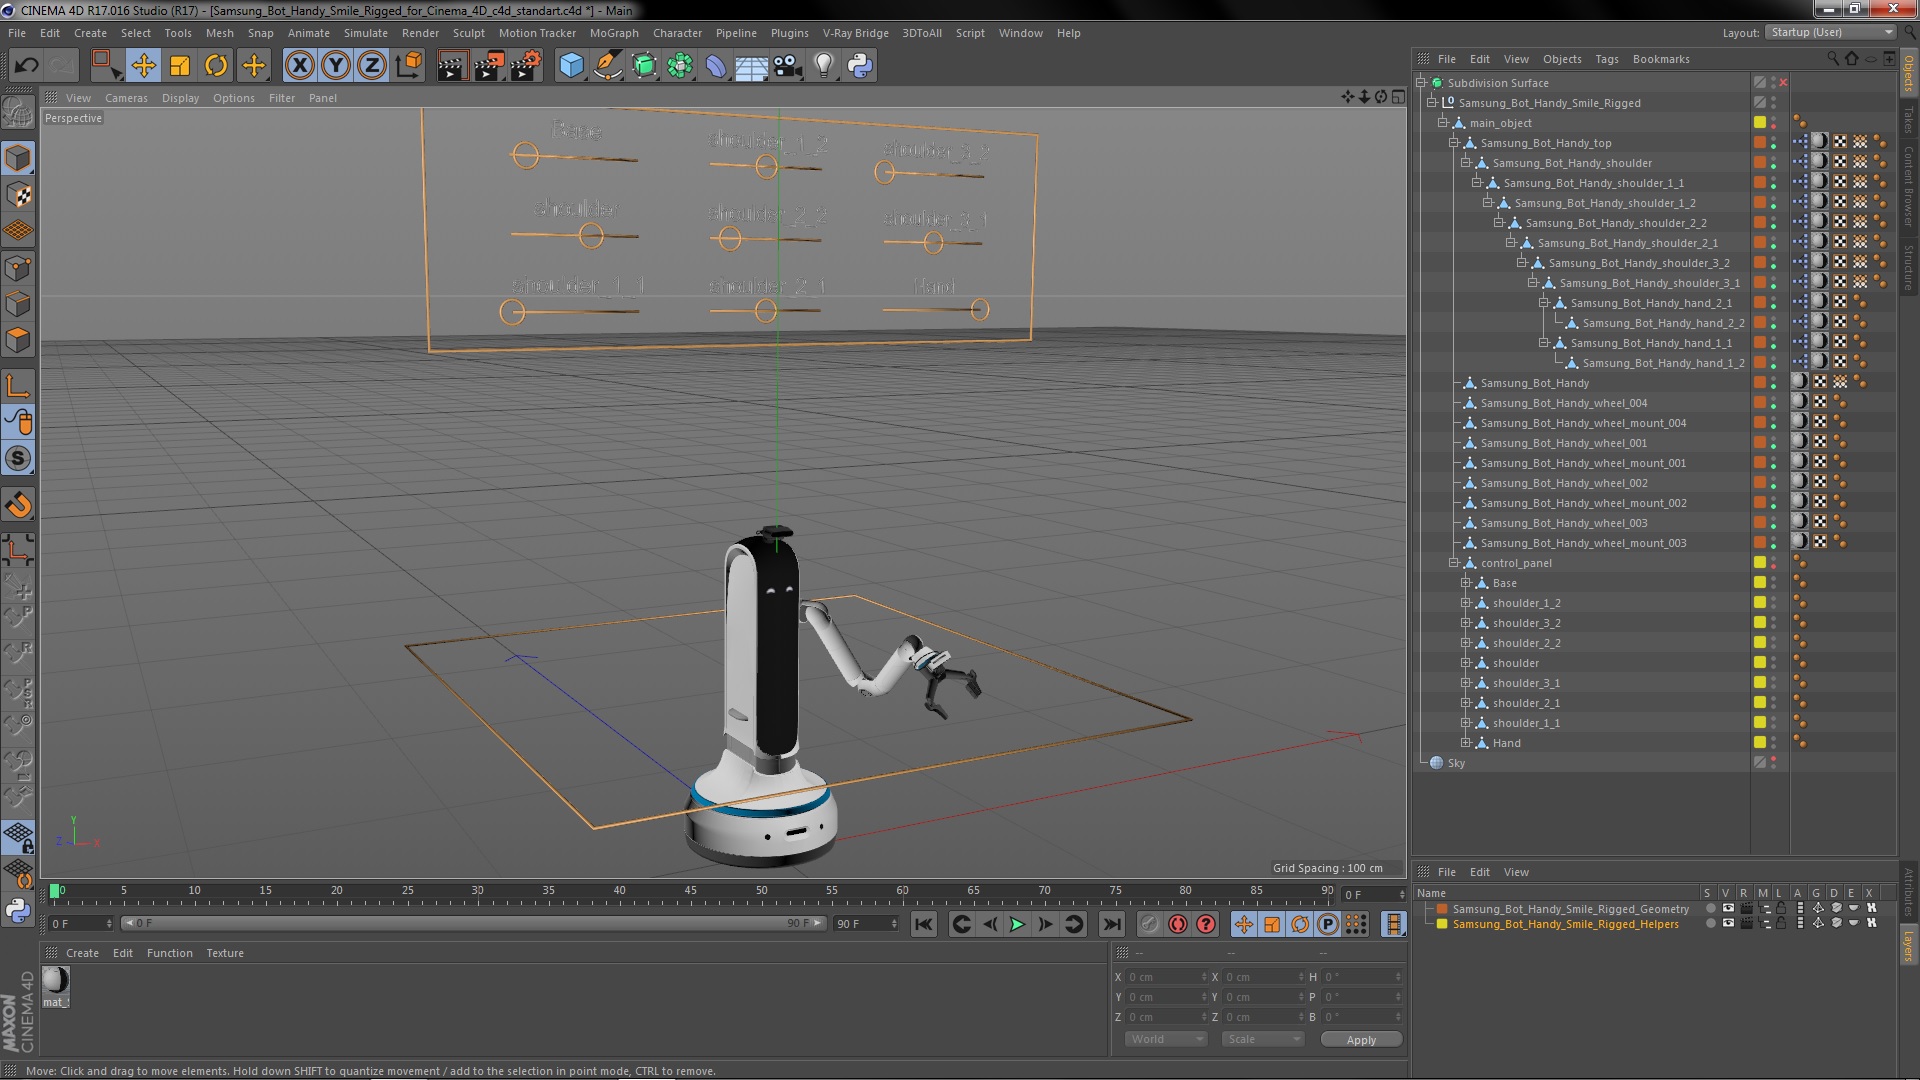Image resolution: width=1920 pixels, height=1080 pixels.
Task: Toggle solo for Rigged_Geometry layer
Action: (x=1710, y=909)
